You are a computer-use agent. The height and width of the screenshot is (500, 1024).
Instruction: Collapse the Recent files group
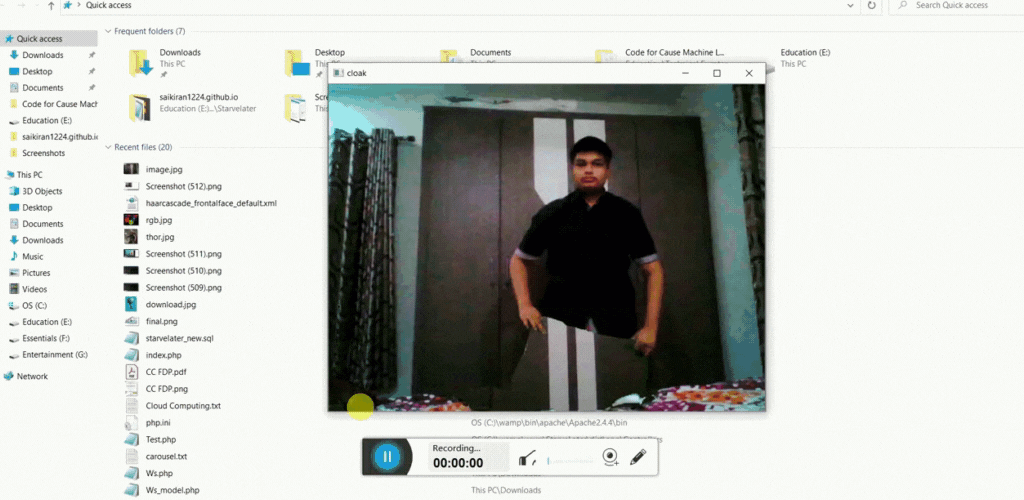[x=108, y=147]
